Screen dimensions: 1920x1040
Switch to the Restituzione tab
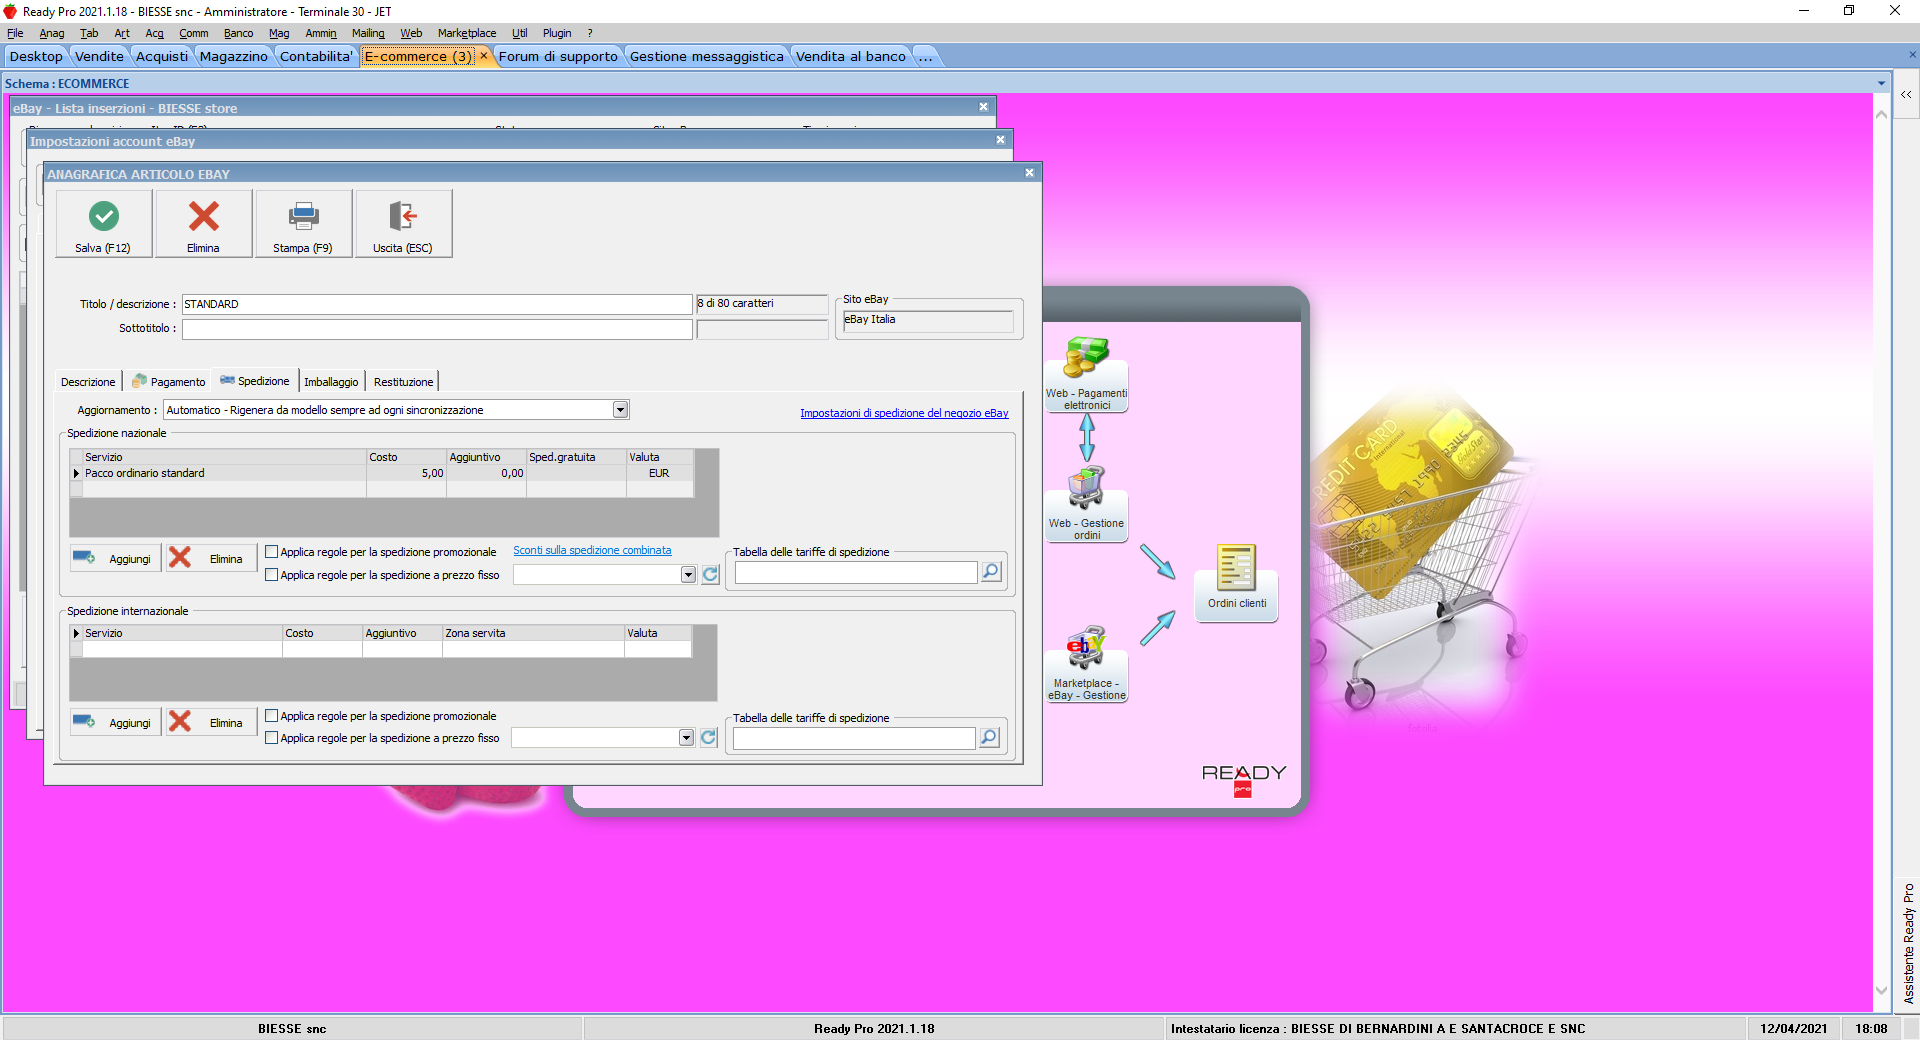tap(403, 382)
